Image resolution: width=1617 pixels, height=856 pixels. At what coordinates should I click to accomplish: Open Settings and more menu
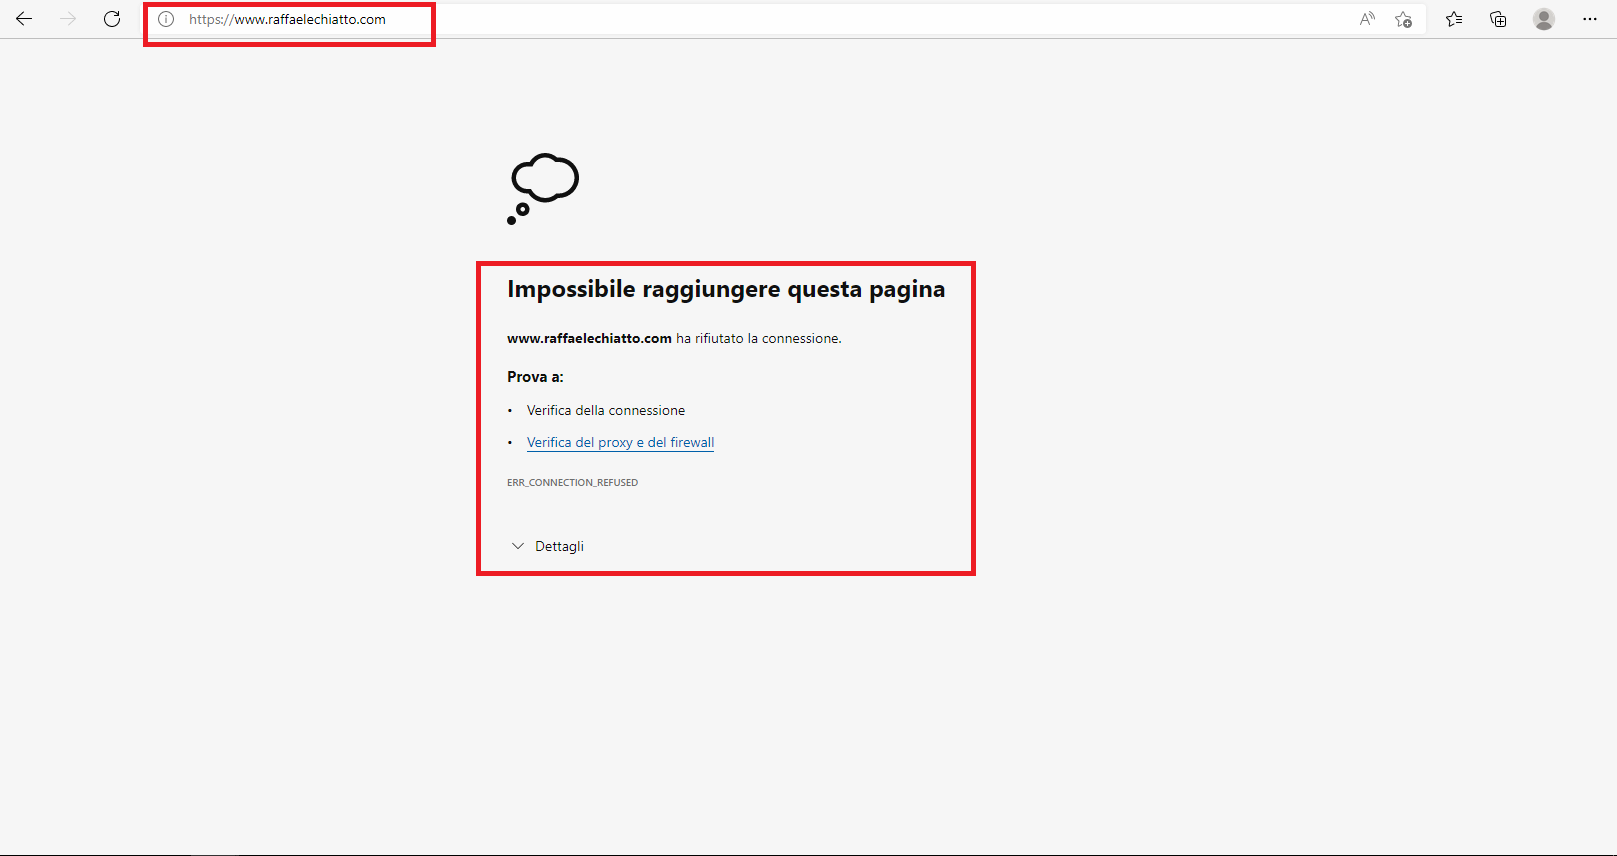tap(1590, 19)
